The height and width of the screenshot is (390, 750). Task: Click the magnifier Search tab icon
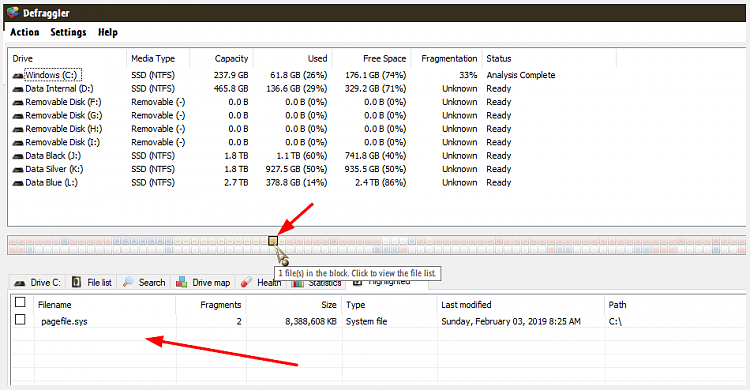(x=128, y=282)
